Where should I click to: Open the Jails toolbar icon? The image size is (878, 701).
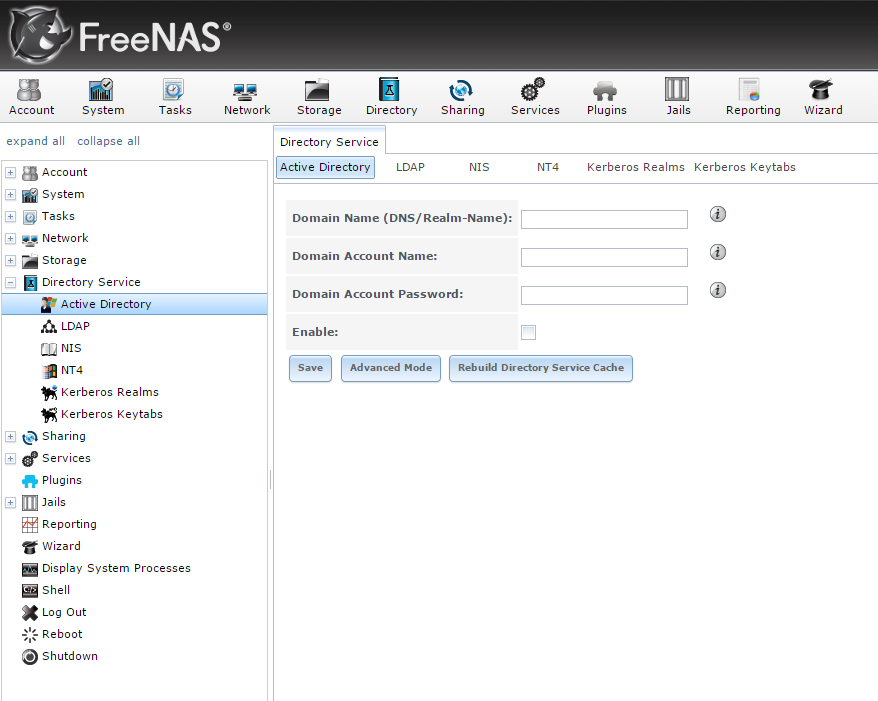pyautogui.click(x=678, y=97)
